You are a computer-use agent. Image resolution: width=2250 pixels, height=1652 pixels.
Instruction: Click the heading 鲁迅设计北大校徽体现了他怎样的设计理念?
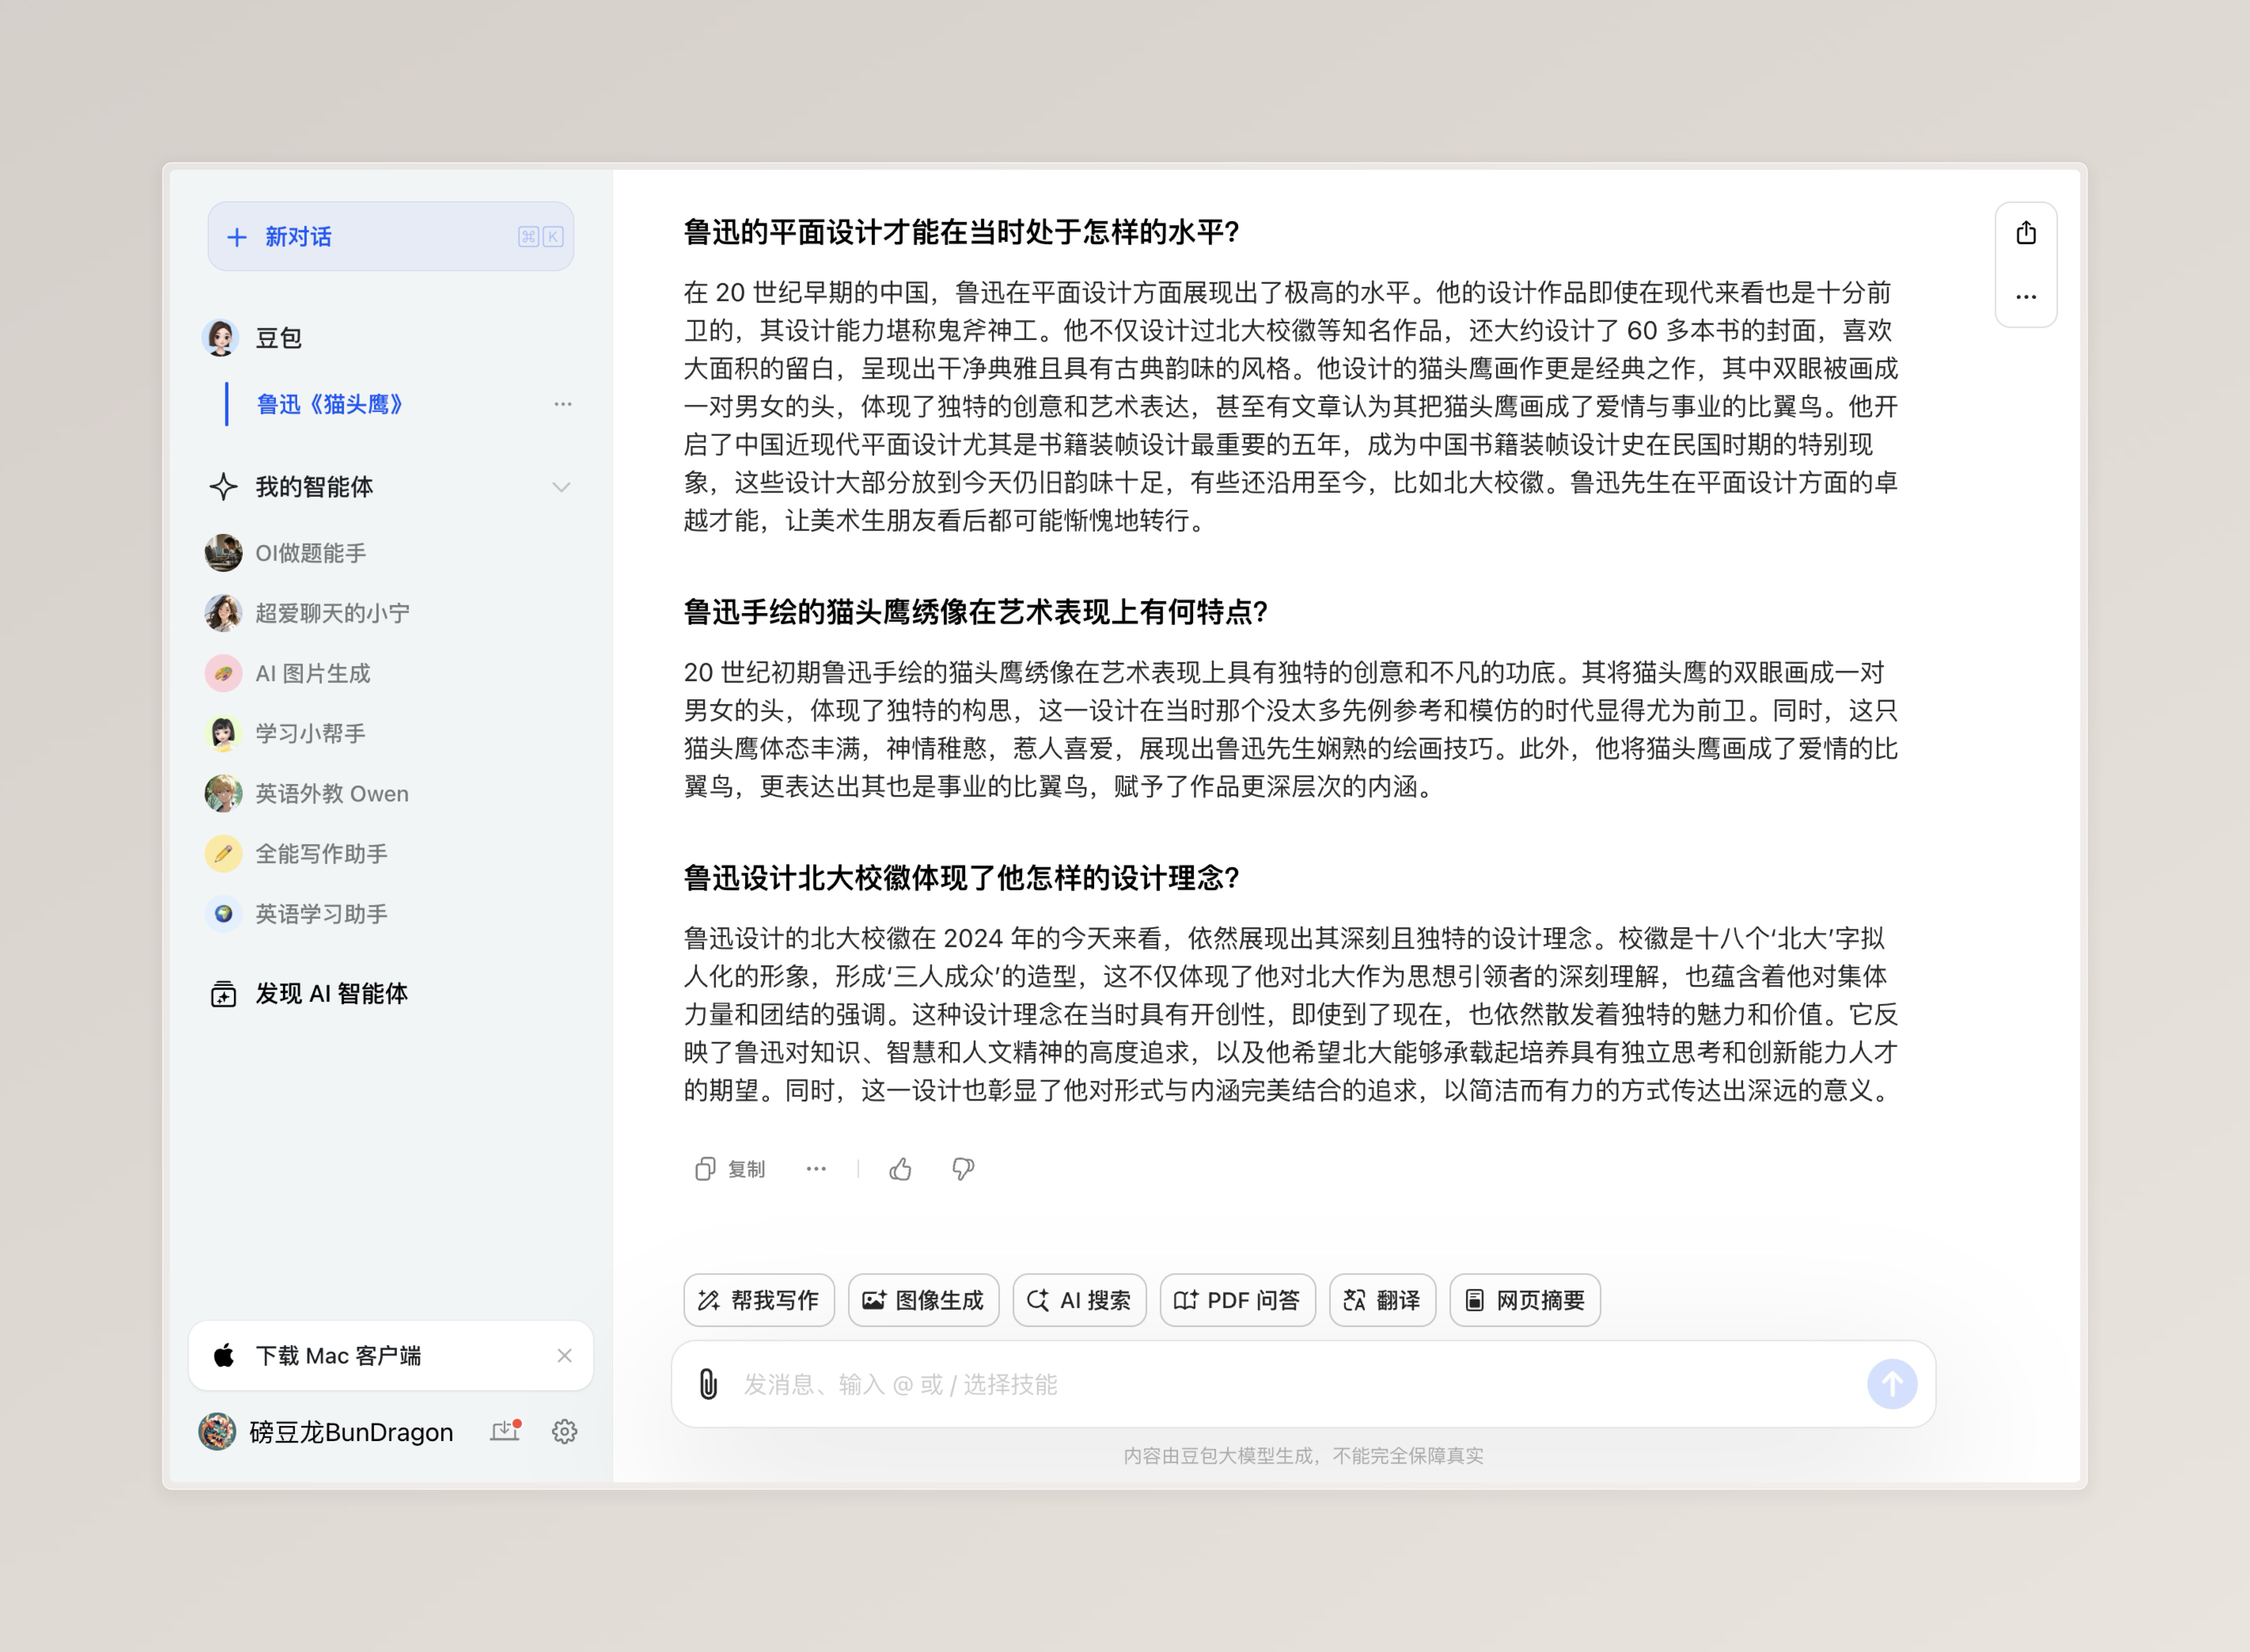[961, 878]
